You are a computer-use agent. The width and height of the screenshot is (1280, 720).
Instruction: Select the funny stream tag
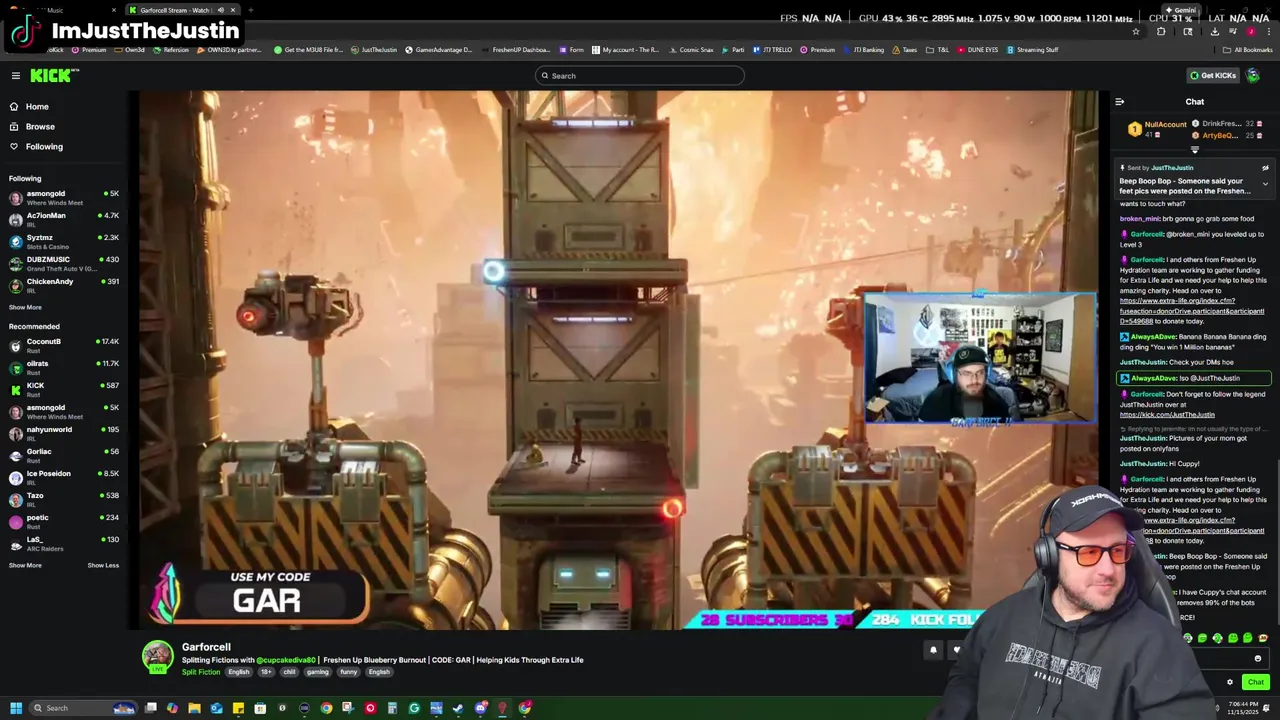pos(348,672)
